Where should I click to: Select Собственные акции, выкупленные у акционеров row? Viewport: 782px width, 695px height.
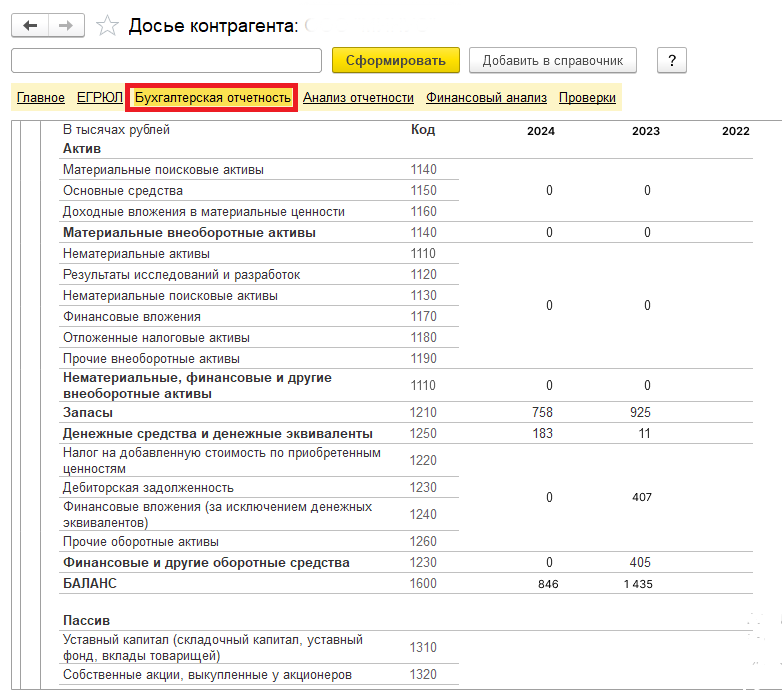pyautogui.click(x=207, y=675)
